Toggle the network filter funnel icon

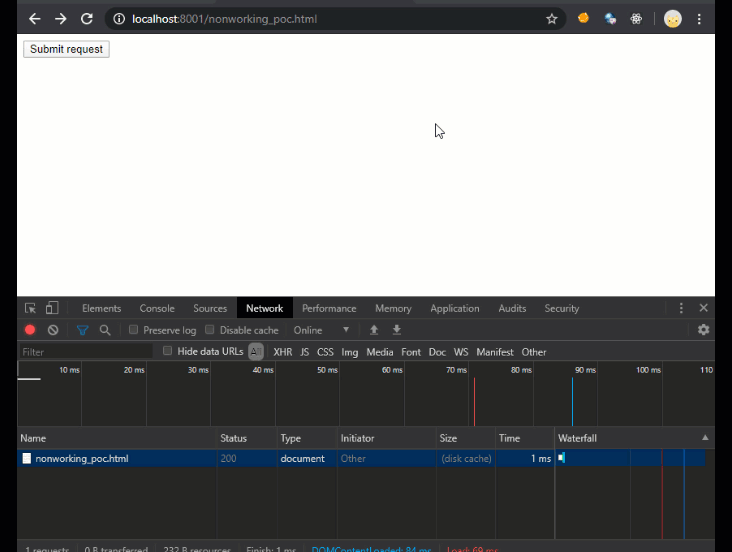(83, 330)
